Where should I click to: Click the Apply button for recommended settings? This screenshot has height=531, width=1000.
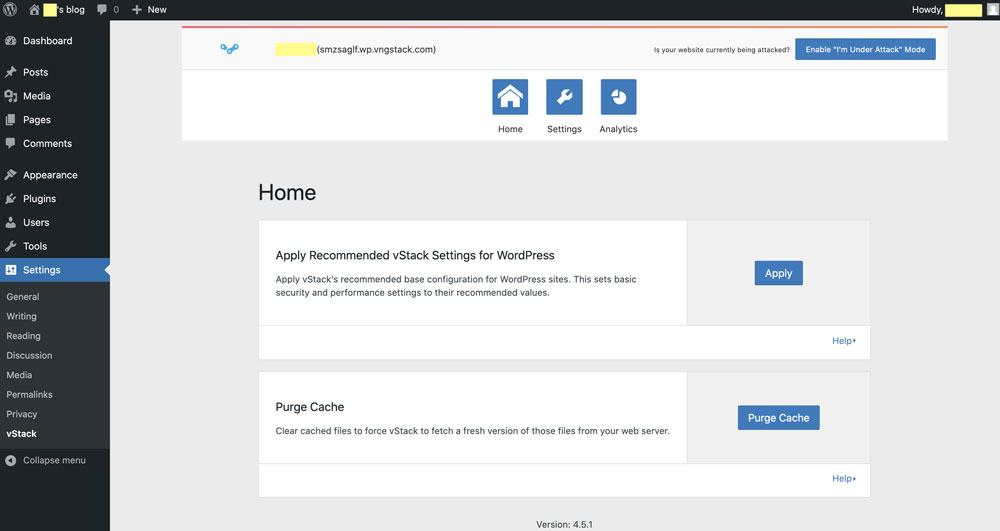779,273
